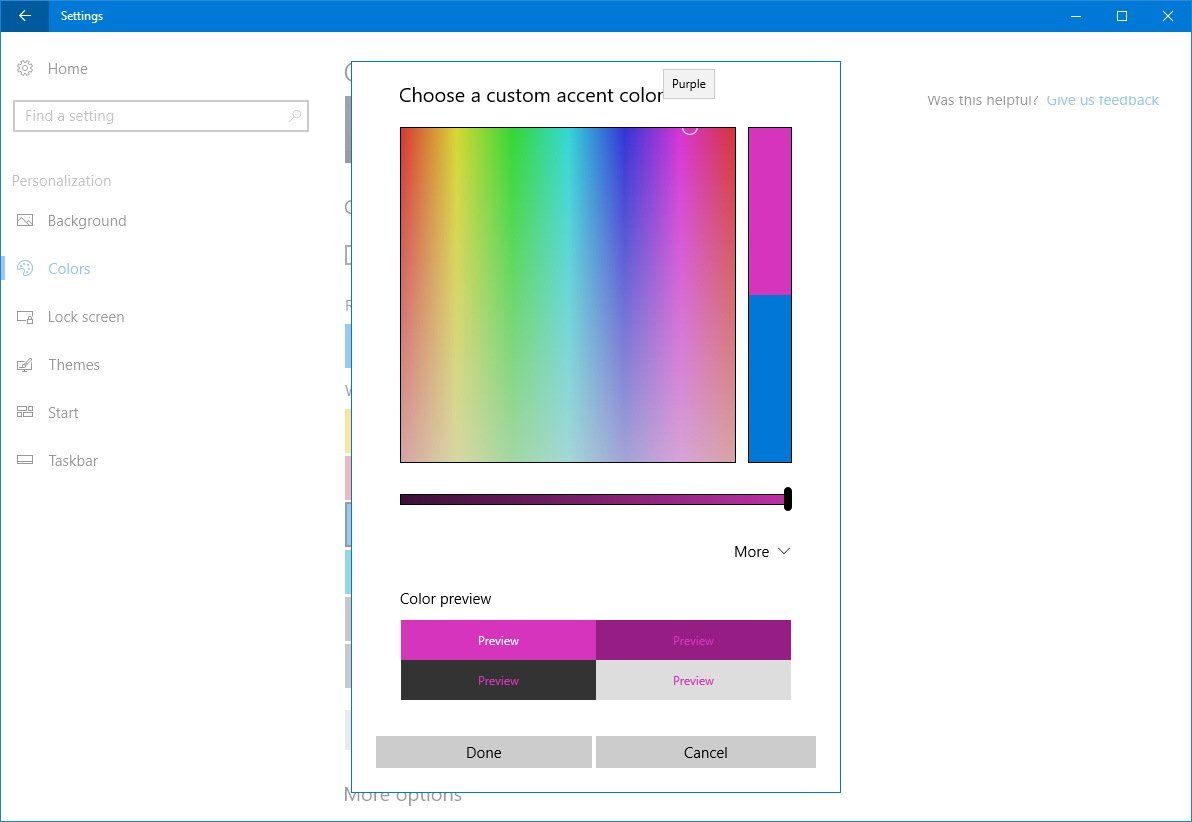Viewport: 1192px width, 822px height.
Task: Navigate to the Settings Home page
Action: click(x=67, y=68)
